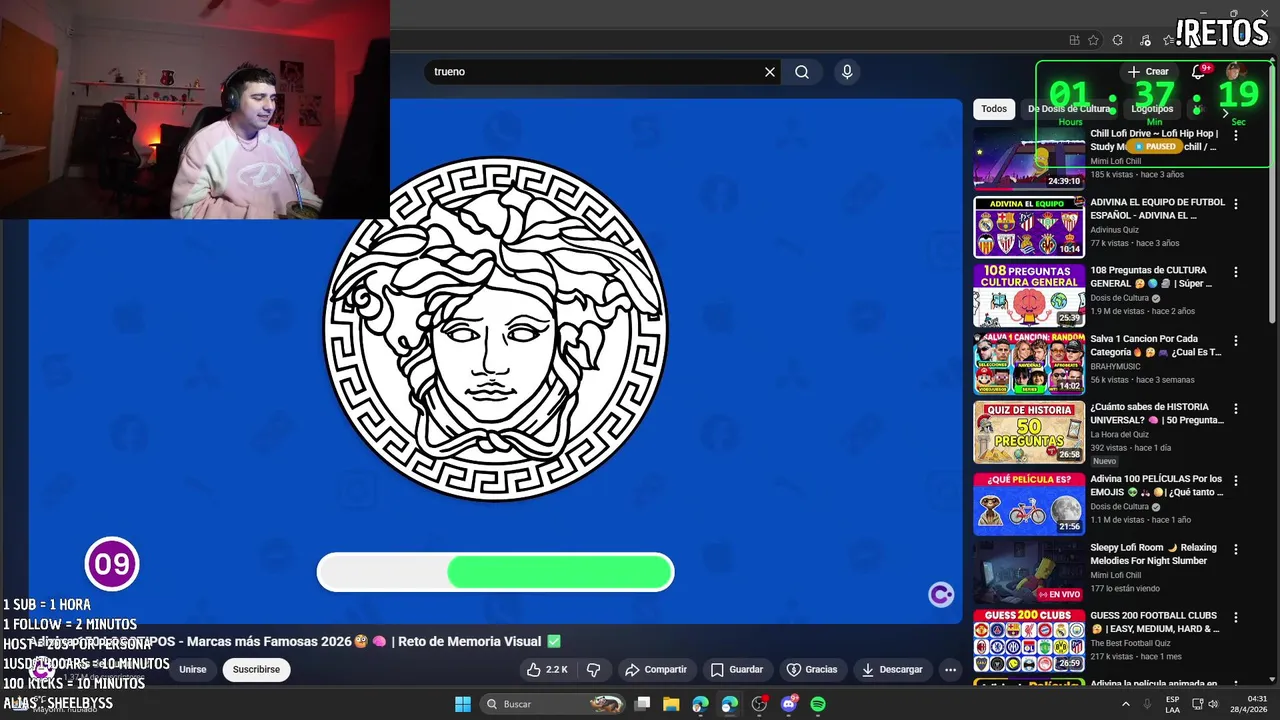The height and width of the screenshot is (720, 1280).
Task: Click the Descargar button
Action: 892,669
